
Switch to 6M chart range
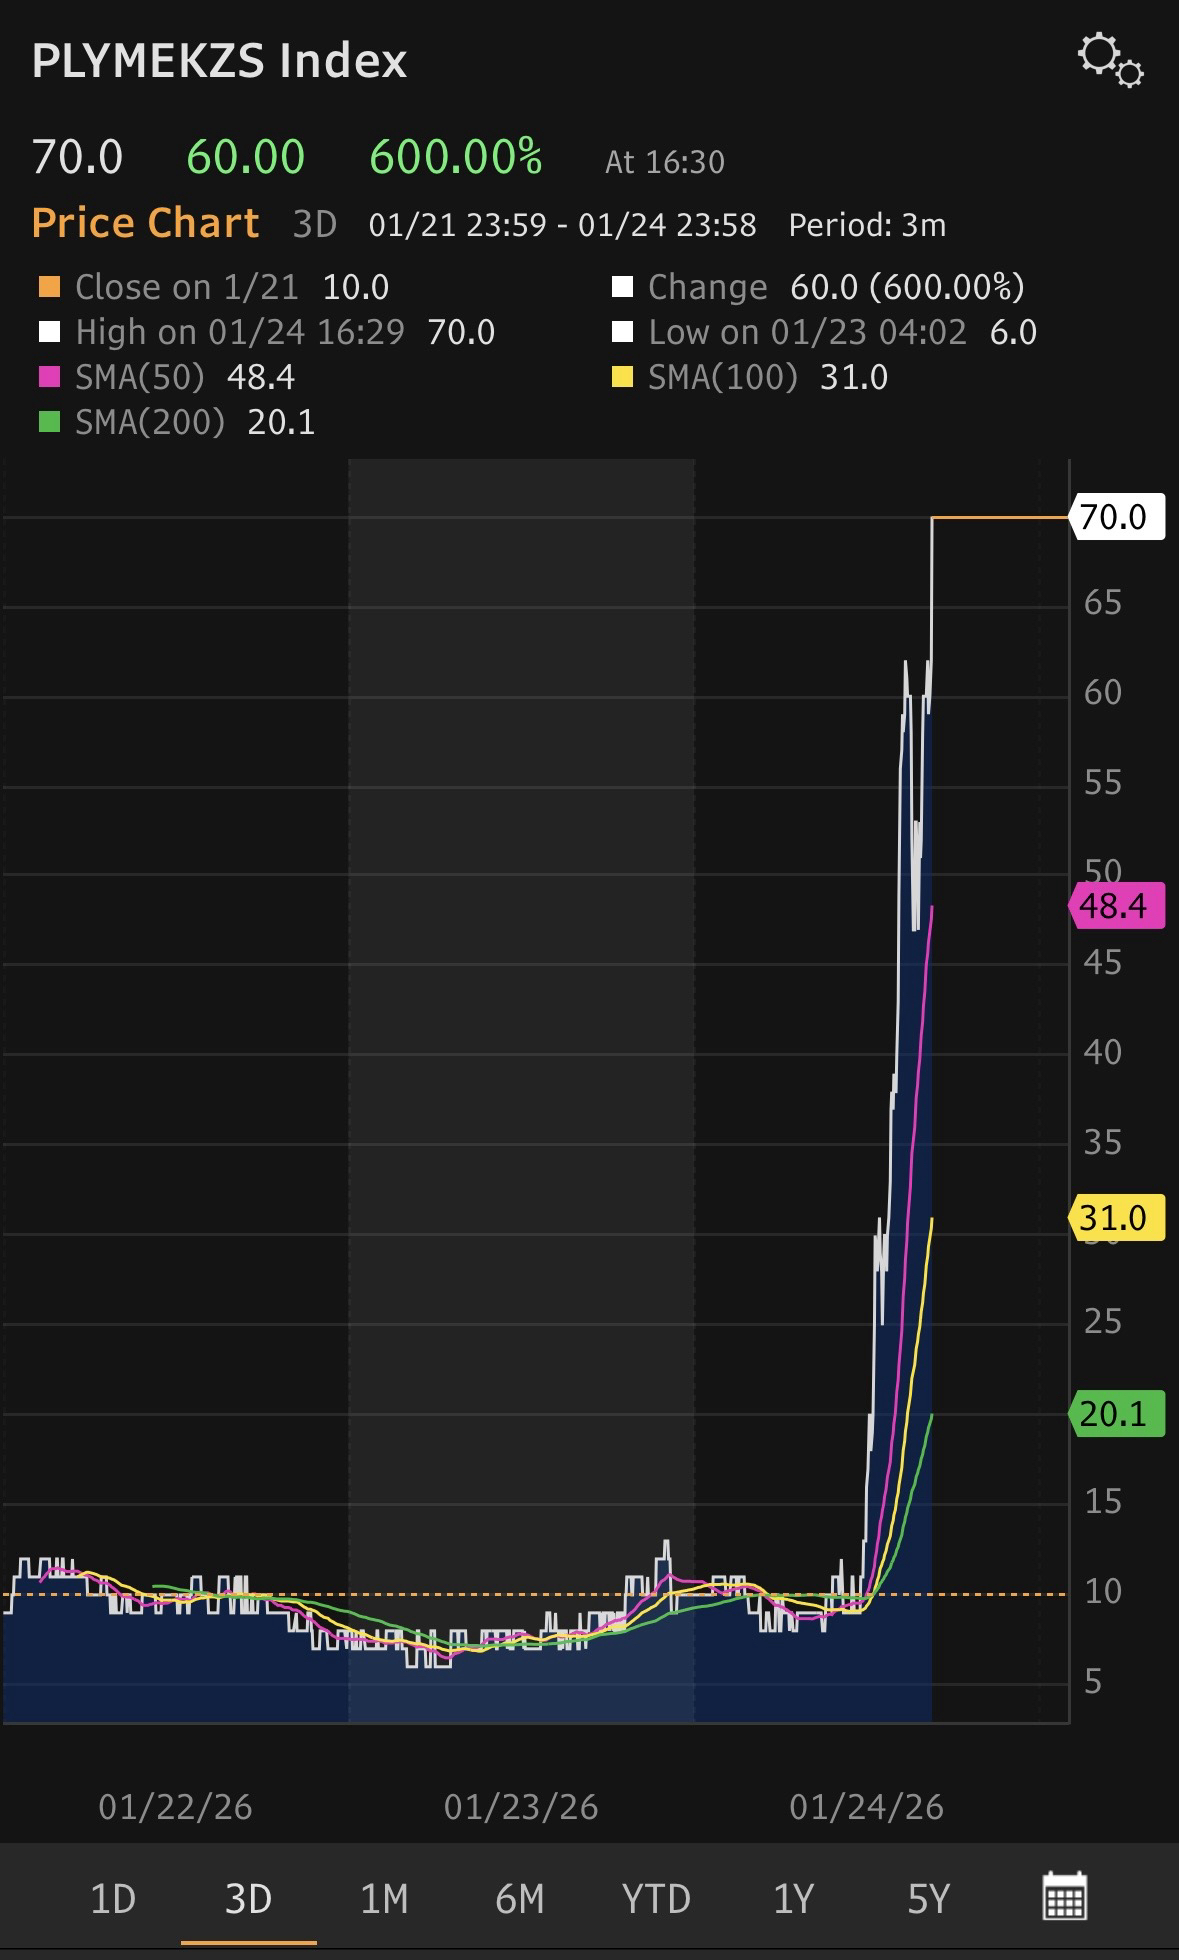[519, 1898]
